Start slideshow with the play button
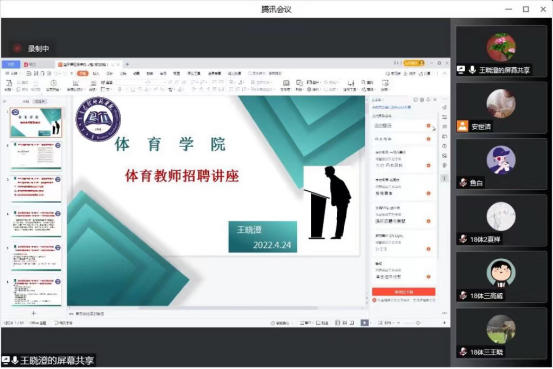 click(x=364, y=322)
